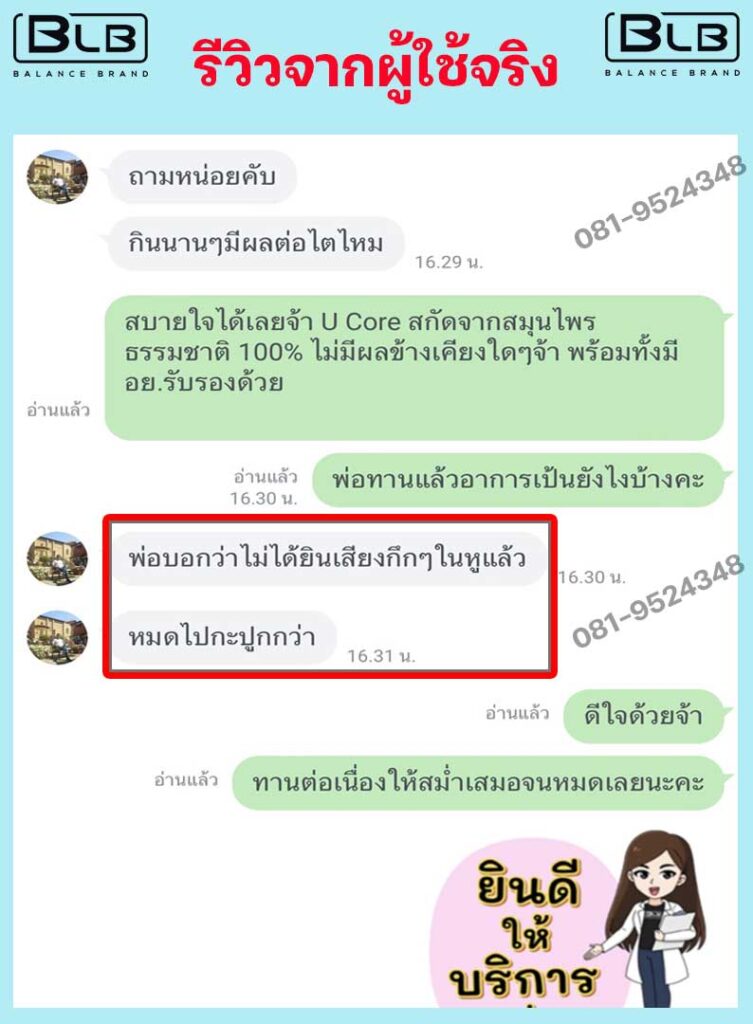Click the 'ทานต่อเนื่องให้สม่ำเสมอจนหมดเลยนะคะ' bubble
Screen dimensions: 753x1024
point(479,782)
